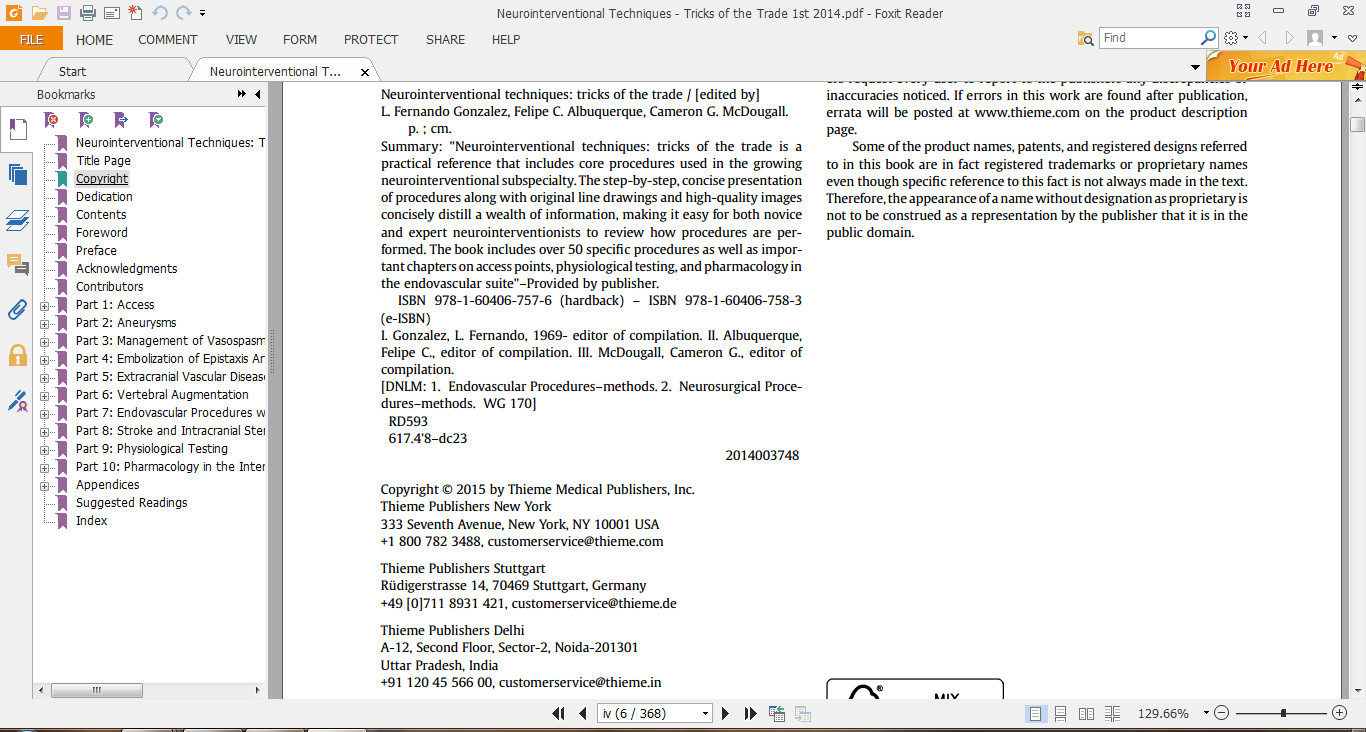Open the PROTECT ribbon tab
The width and height of the screenshot is (1366, 732).
(x=371, y=39)
